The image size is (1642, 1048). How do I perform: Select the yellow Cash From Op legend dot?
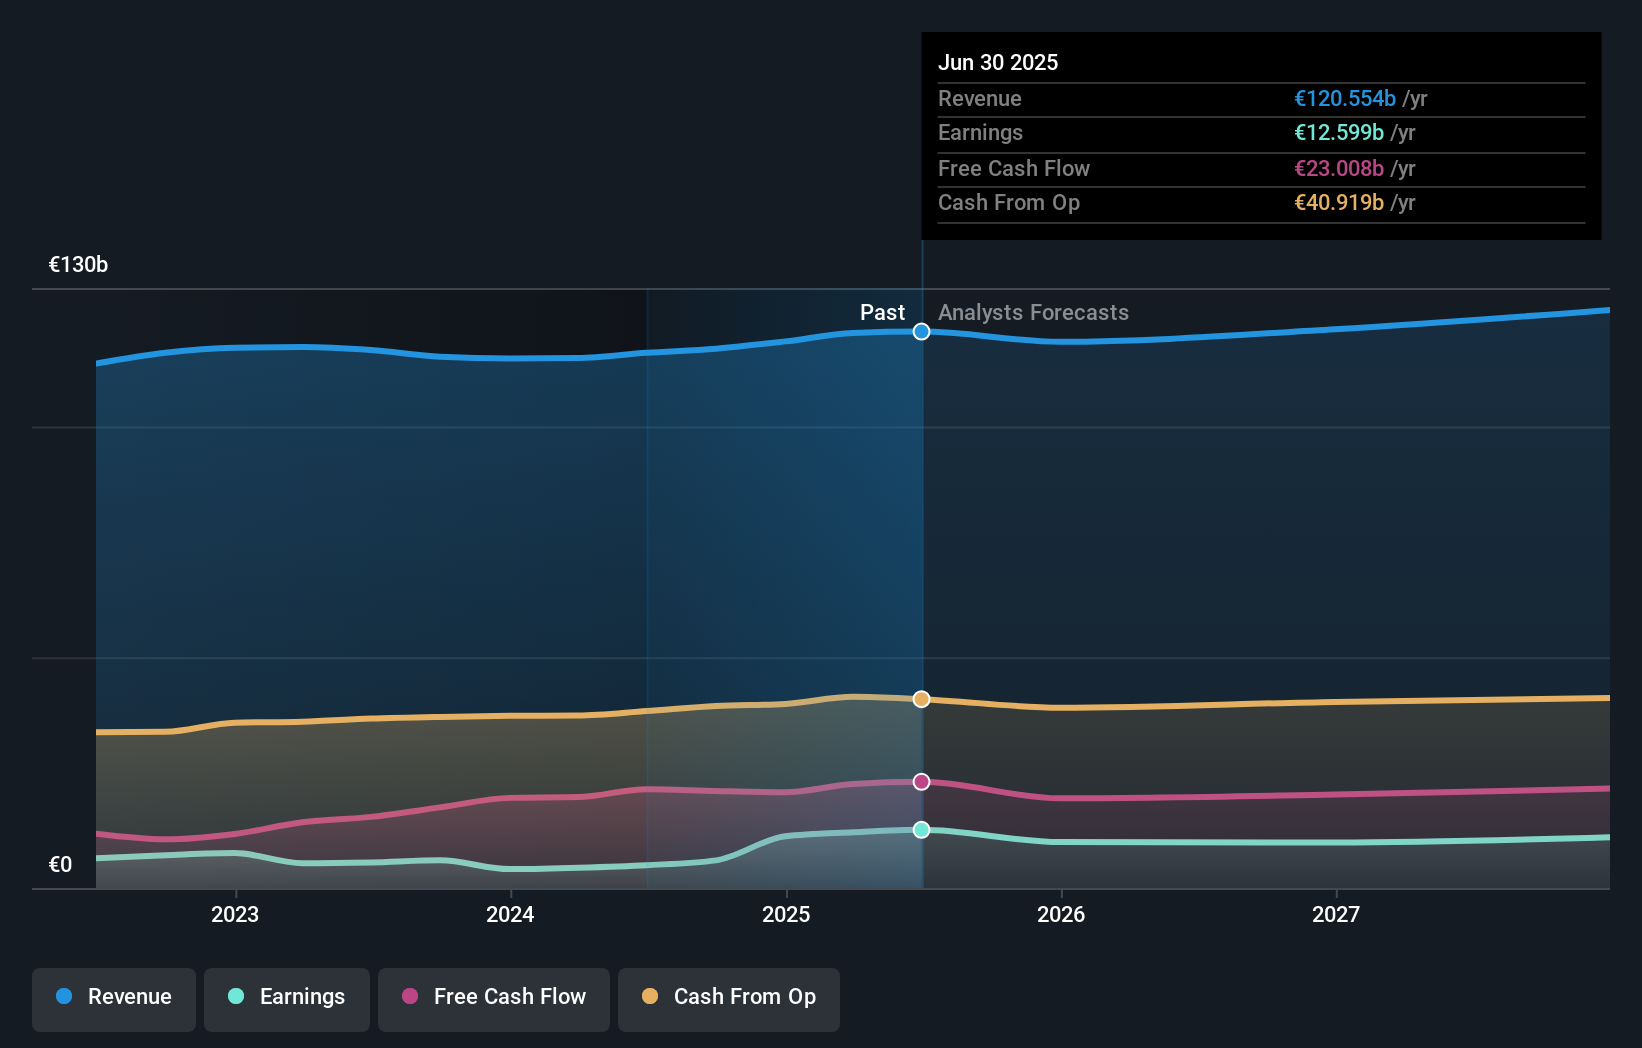[649, 997]
